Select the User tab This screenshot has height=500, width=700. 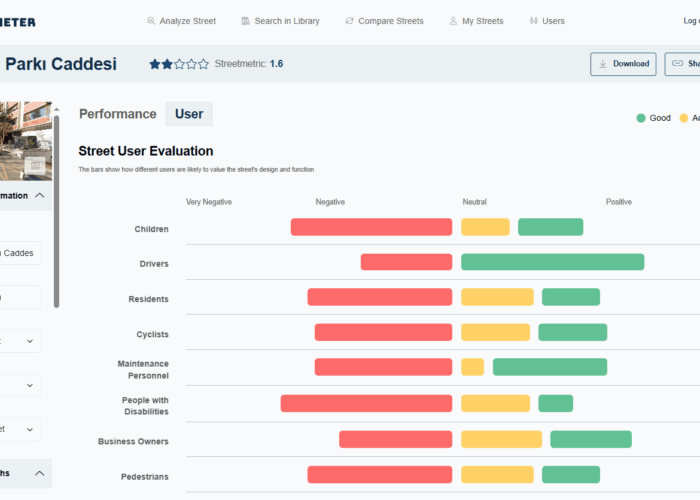coord(189,114)
